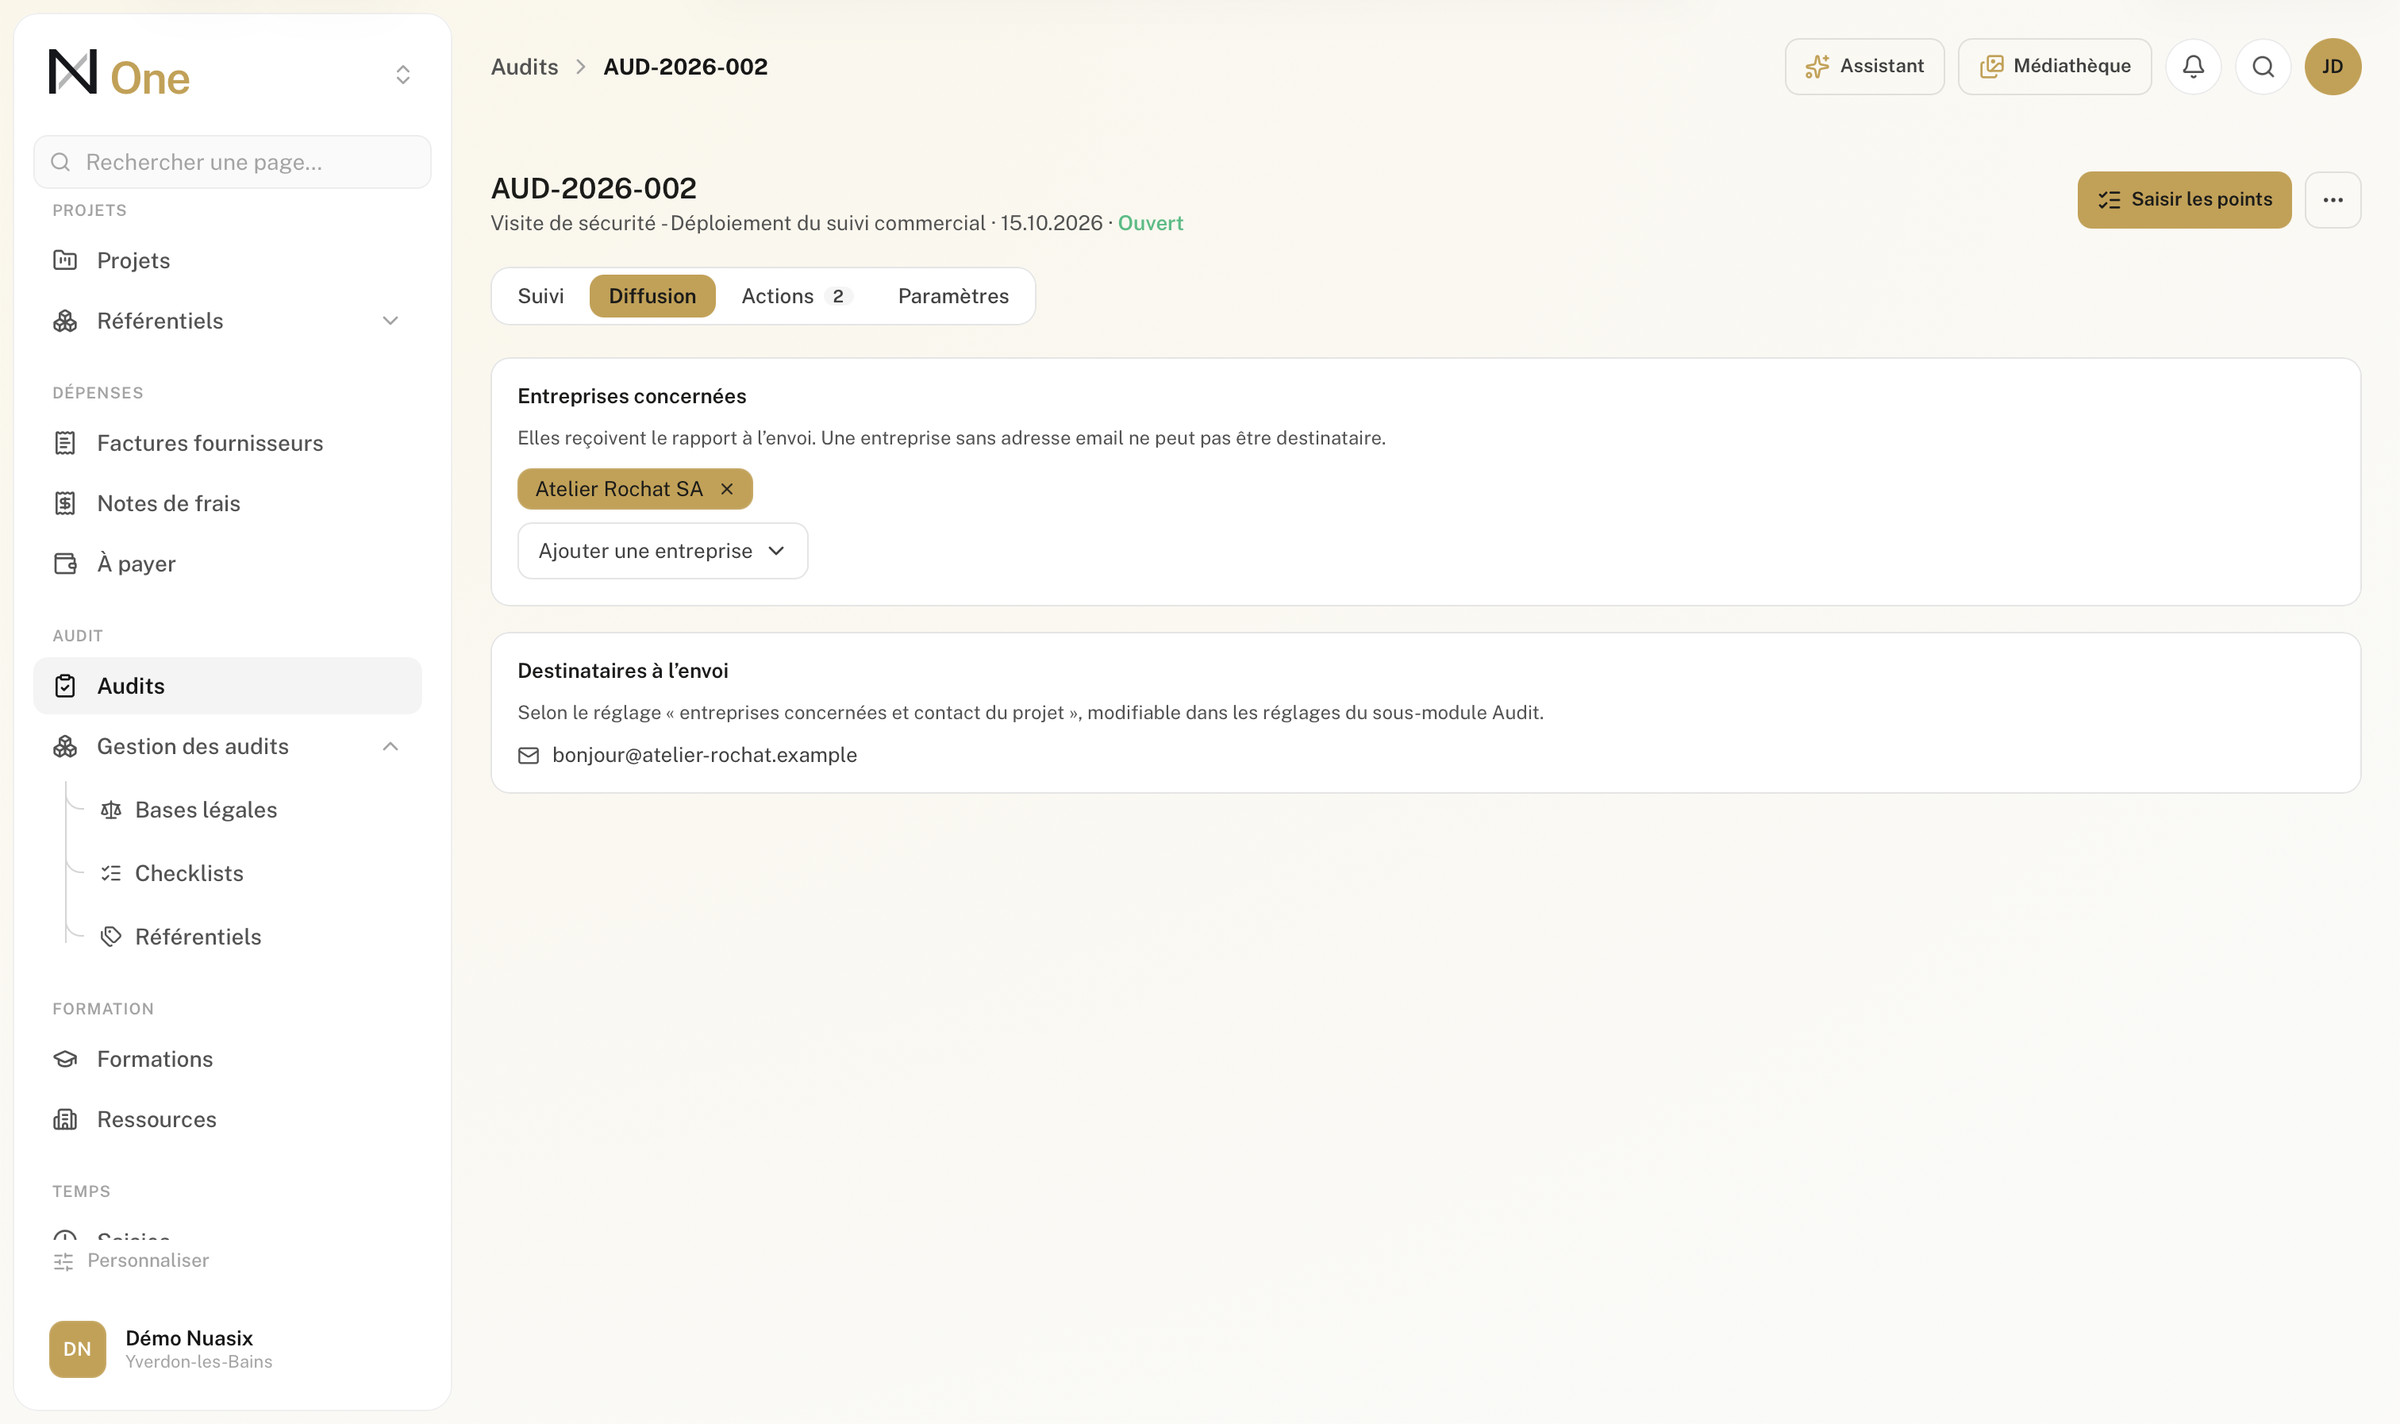2400x1424 pixels.
Task: Click the DN organisation avatar
Action: (x=77, y=1349)
